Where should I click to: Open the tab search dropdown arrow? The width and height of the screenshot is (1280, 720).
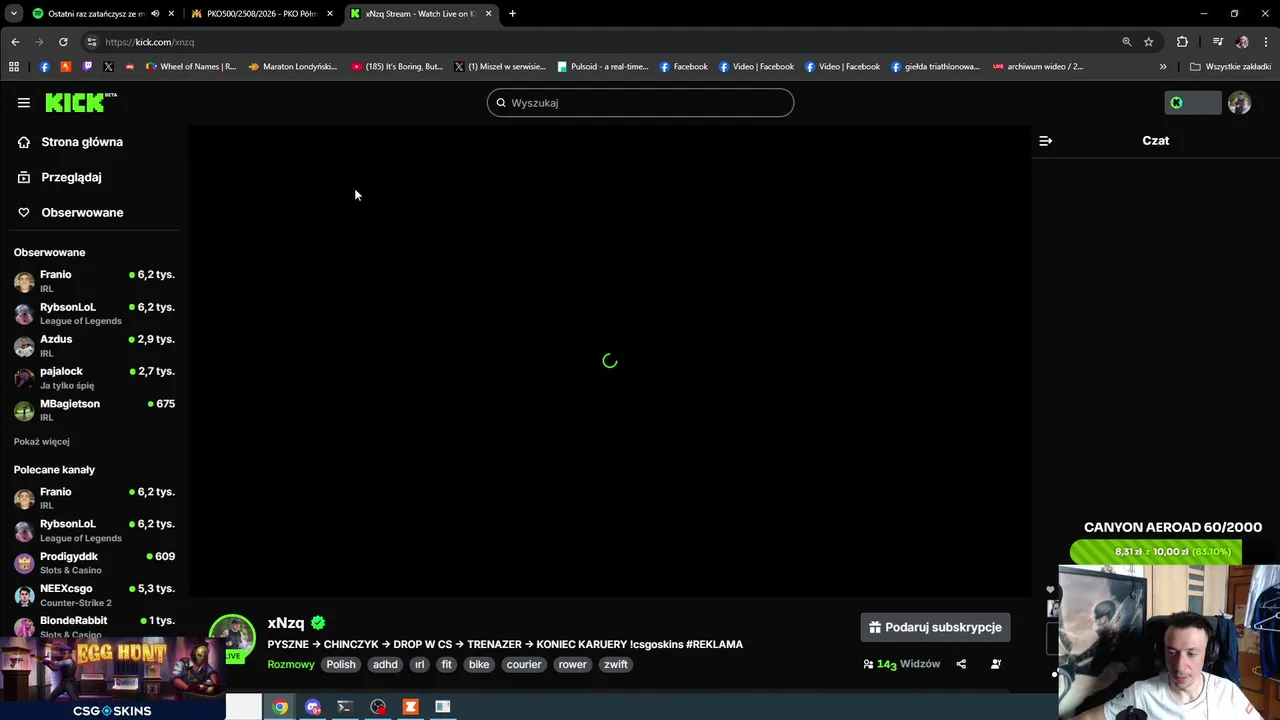pyautogui.click(x=13, y=13)
